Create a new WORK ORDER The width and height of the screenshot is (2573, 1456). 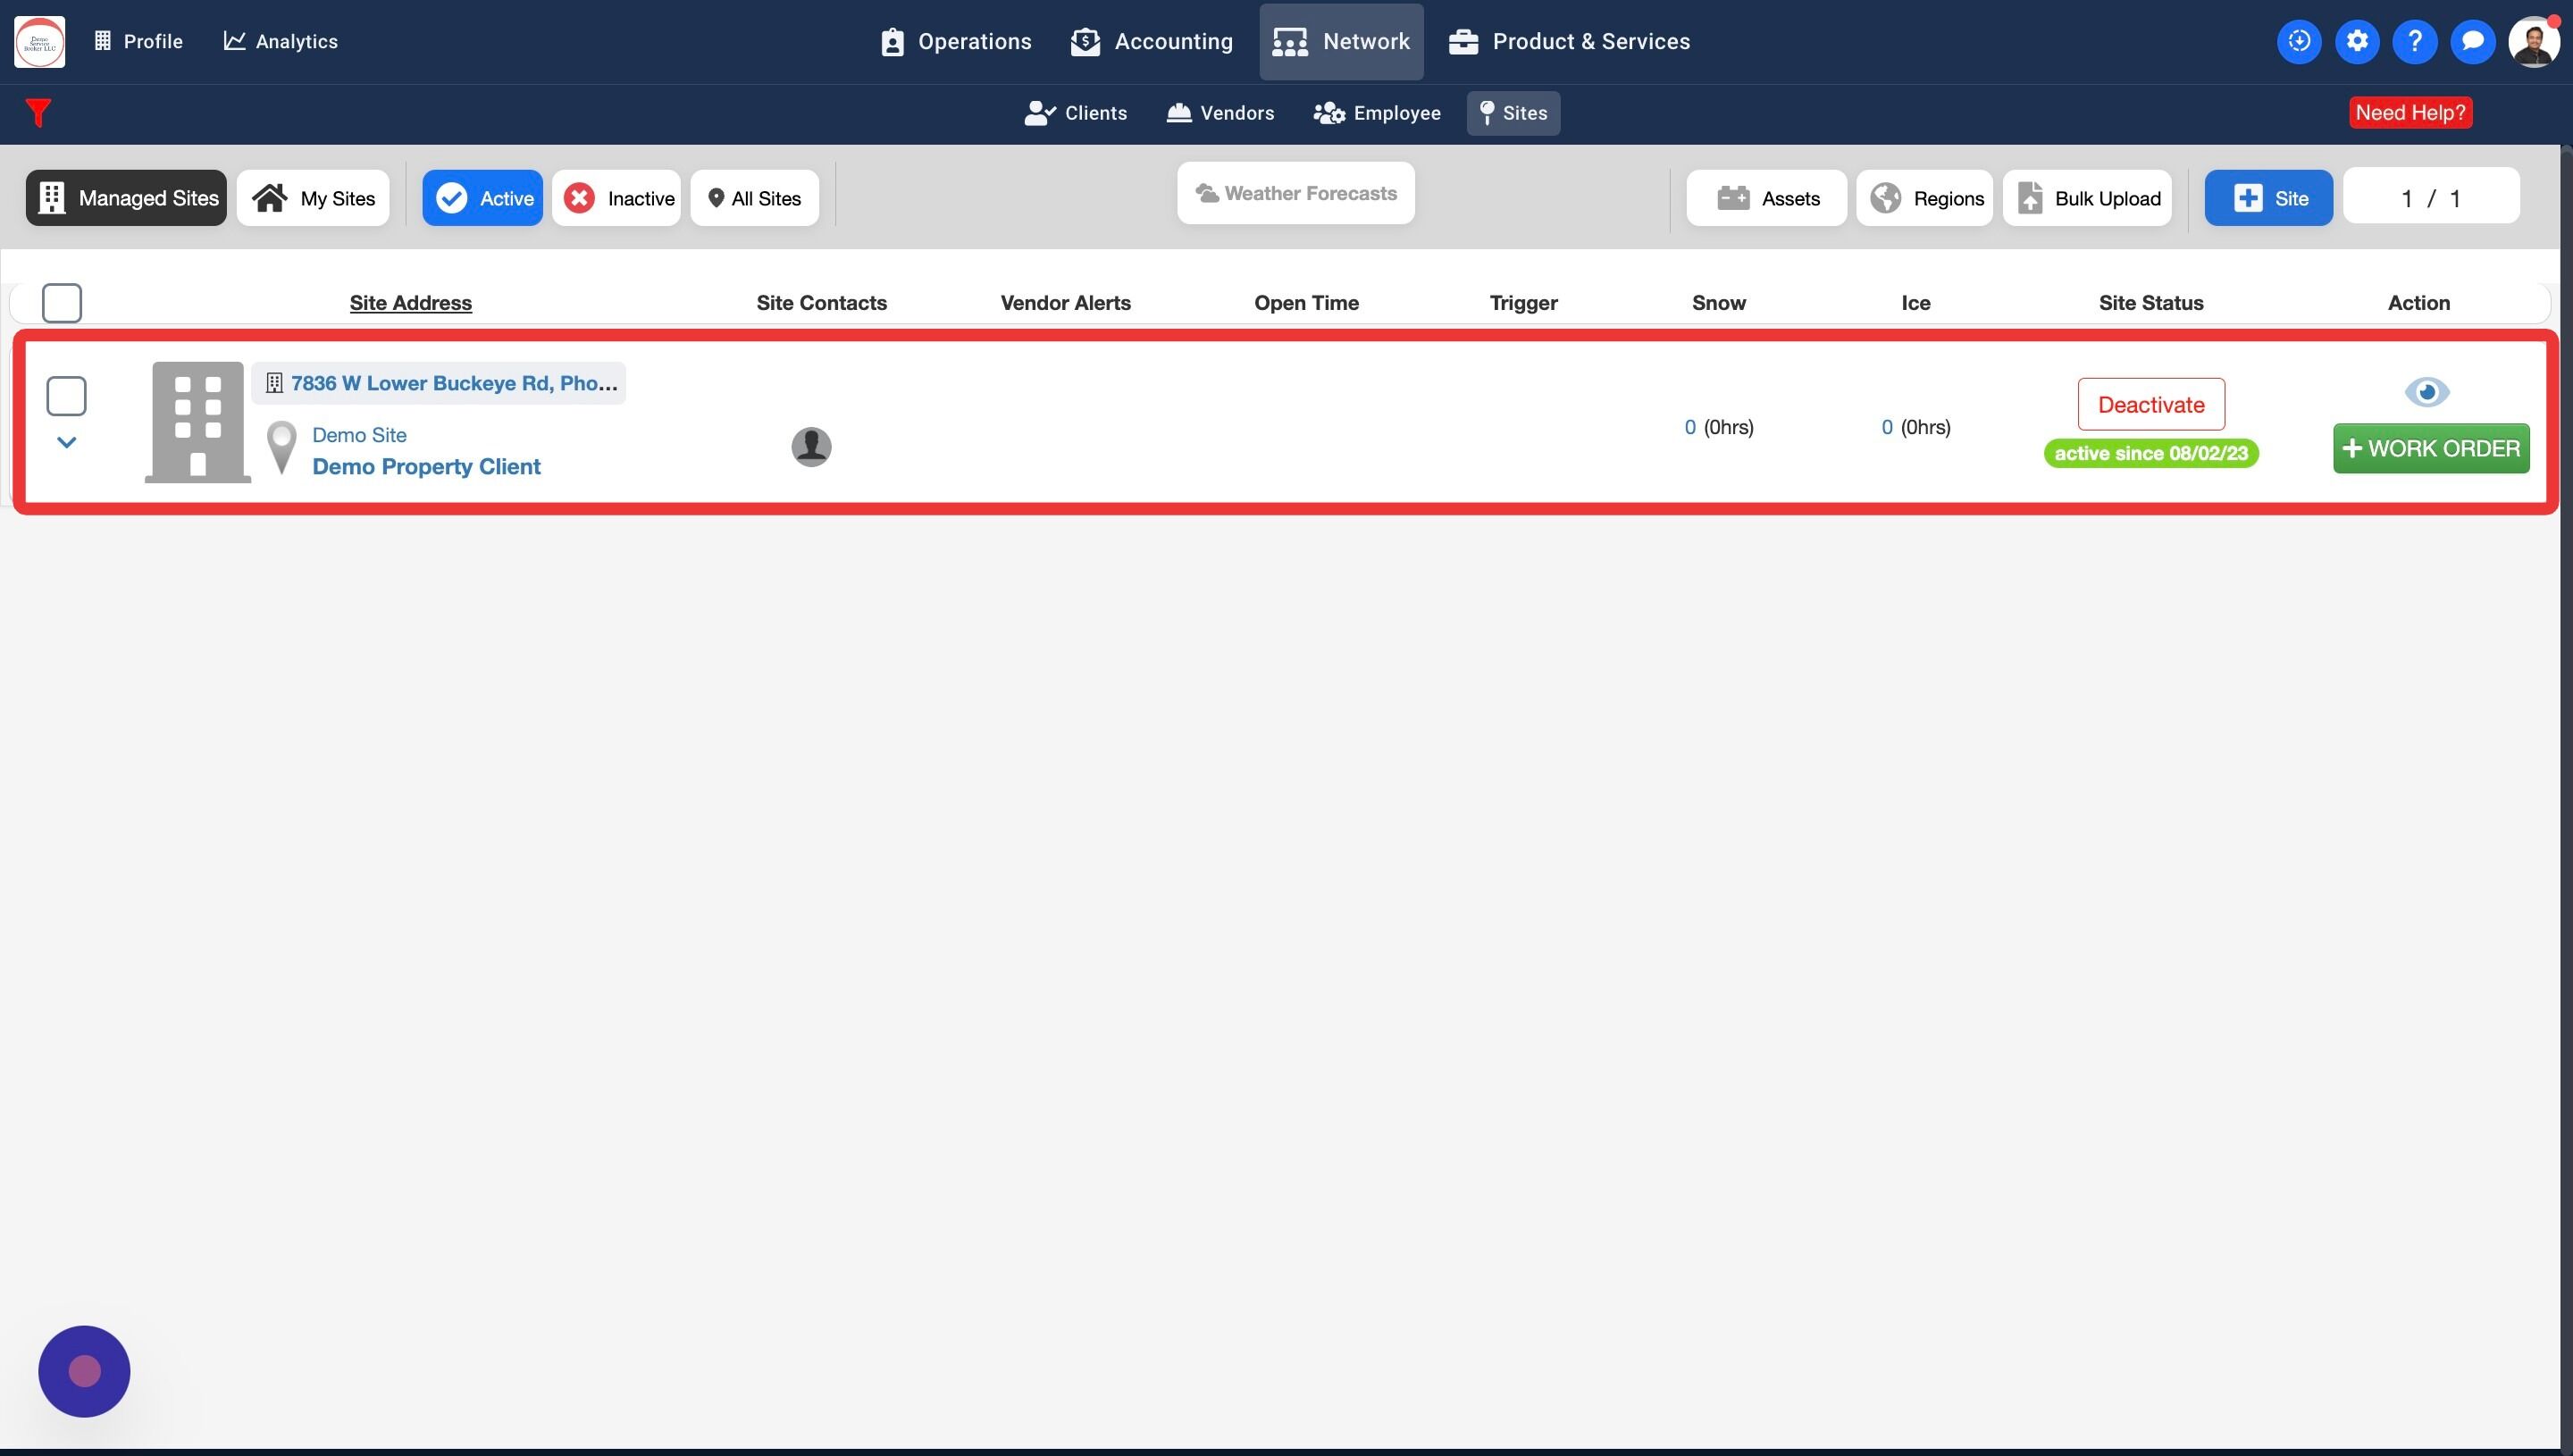coord(2430,448)
